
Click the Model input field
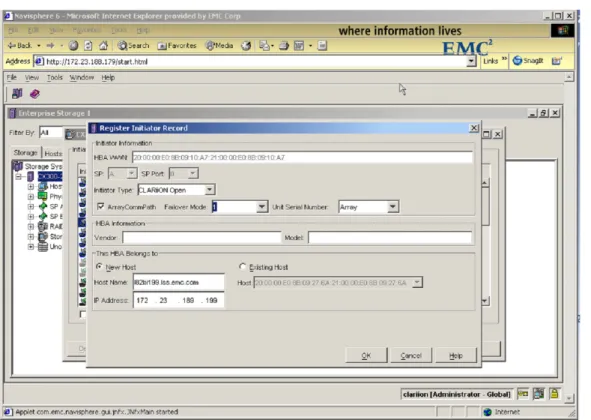[x=390, y=238]
